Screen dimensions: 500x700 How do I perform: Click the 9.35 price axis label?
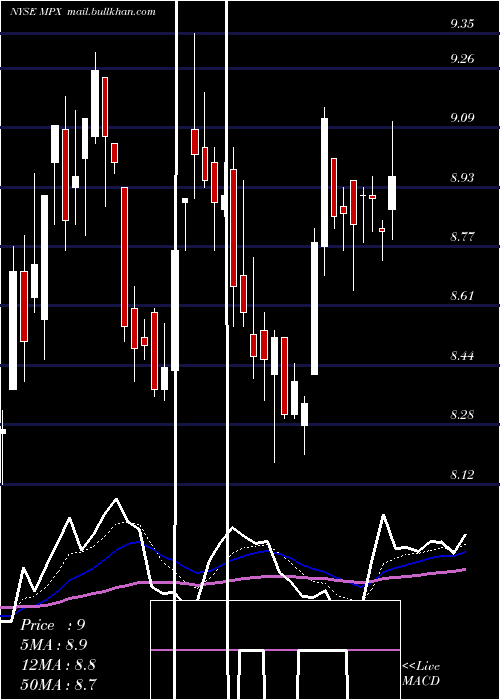[462, 24]
